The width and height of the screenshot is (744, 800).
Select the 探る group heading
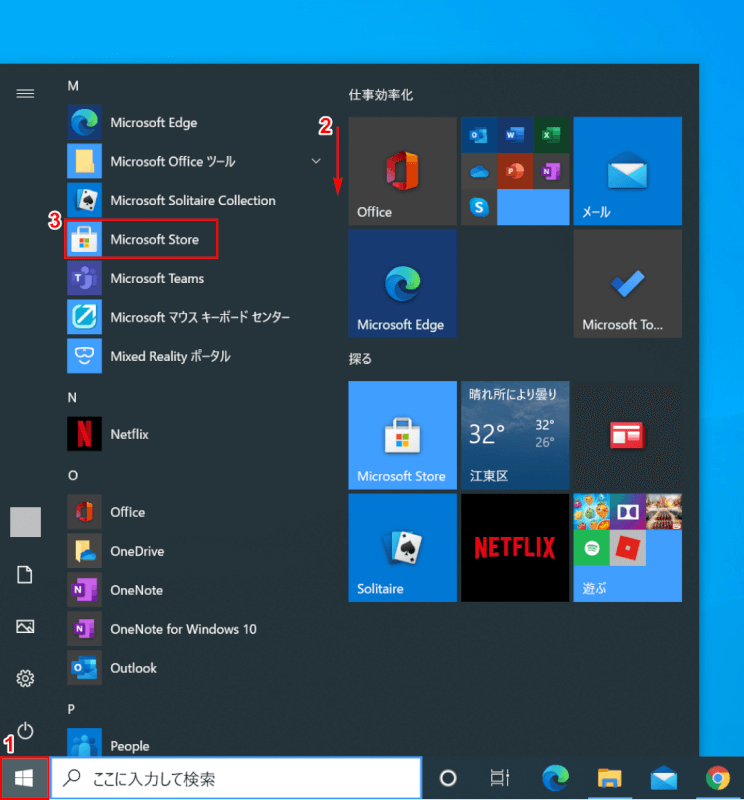360,359
